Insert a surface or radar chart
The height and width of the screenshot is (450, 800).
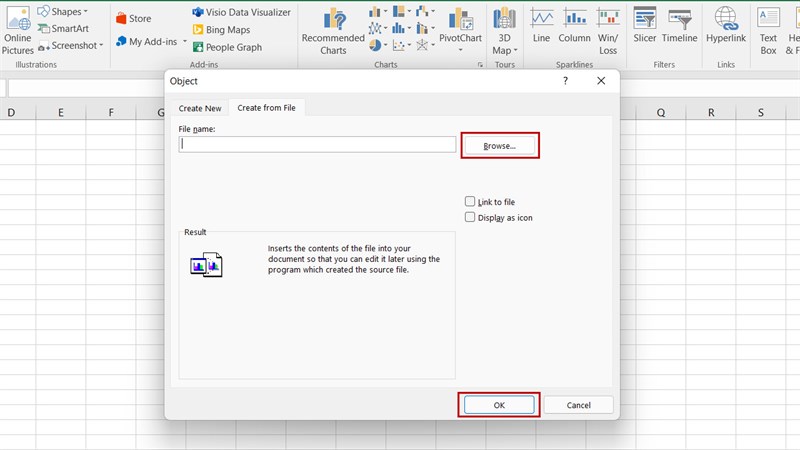click(x=422, y=45)
